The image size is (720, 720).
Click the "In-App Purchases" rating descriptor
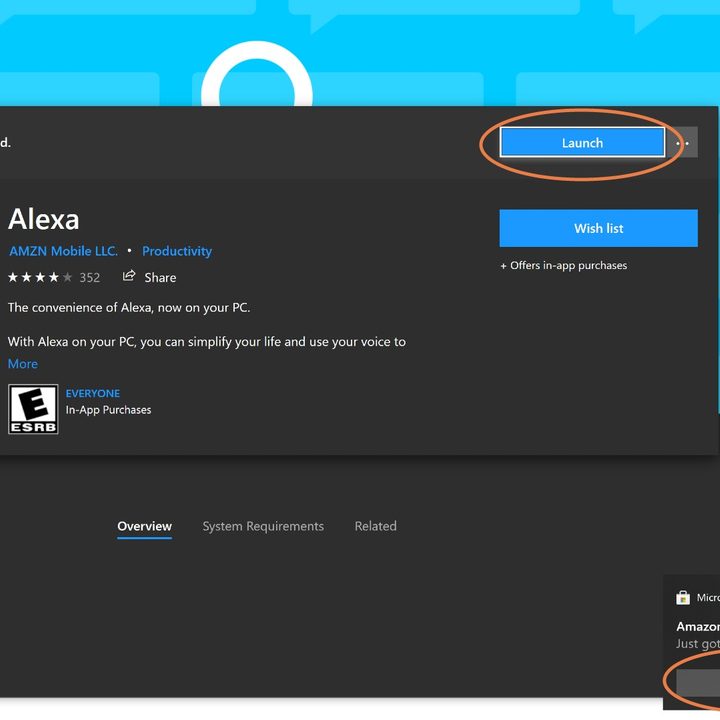pos(108,410)
